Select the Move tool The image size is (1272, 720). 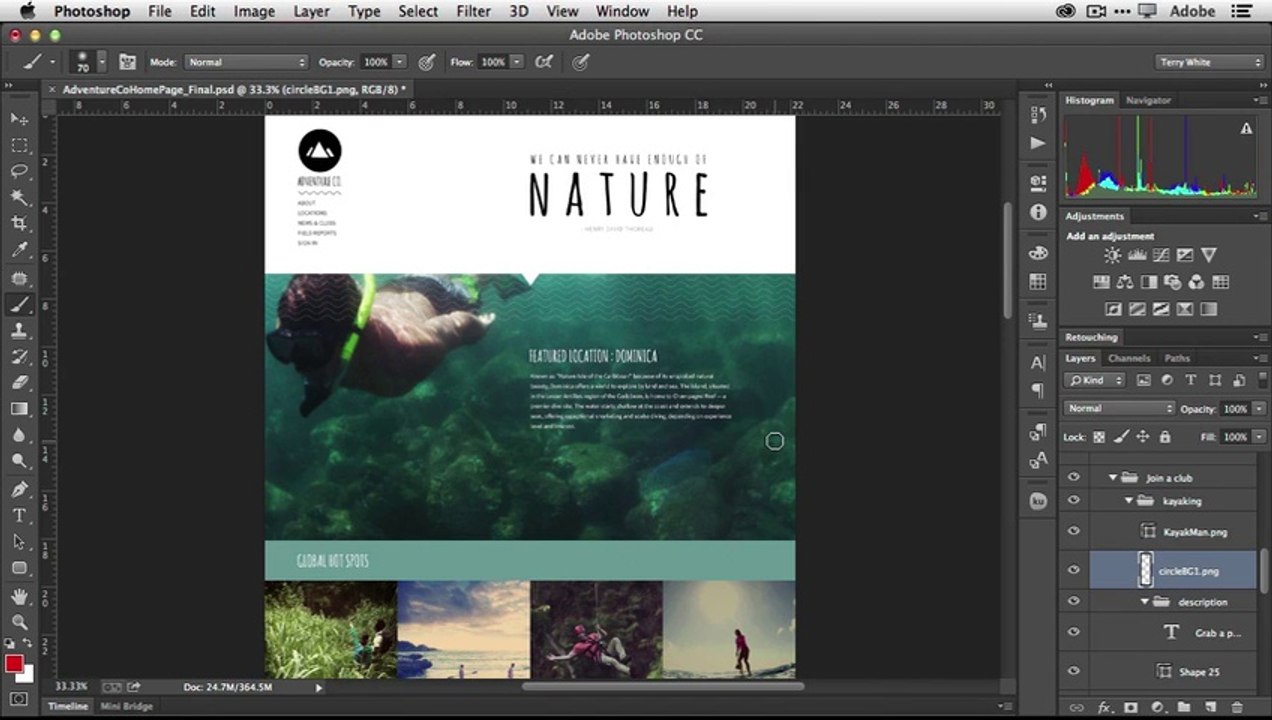click(x=19, y=119)
